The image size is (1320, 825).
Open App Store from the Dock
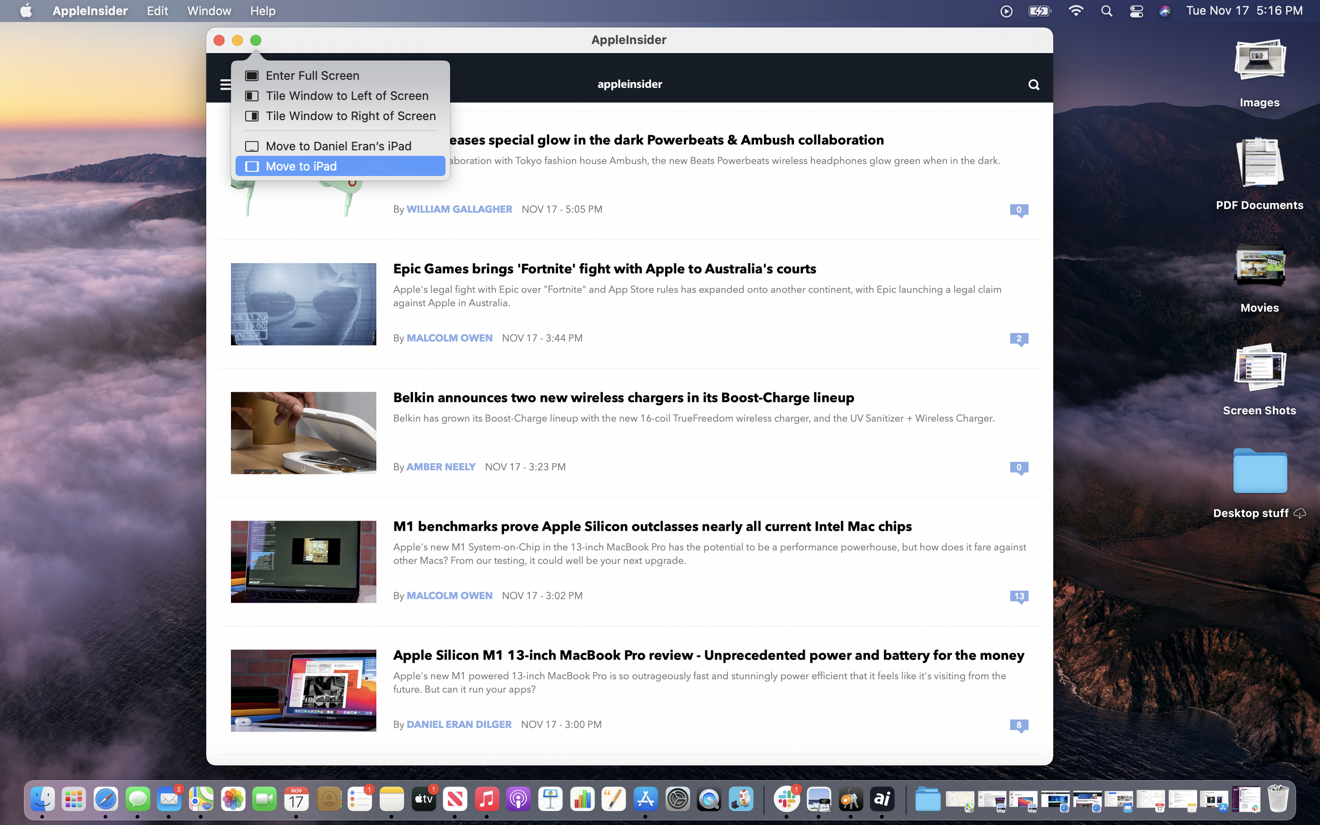pyautogui.click(x=645, y=799)
